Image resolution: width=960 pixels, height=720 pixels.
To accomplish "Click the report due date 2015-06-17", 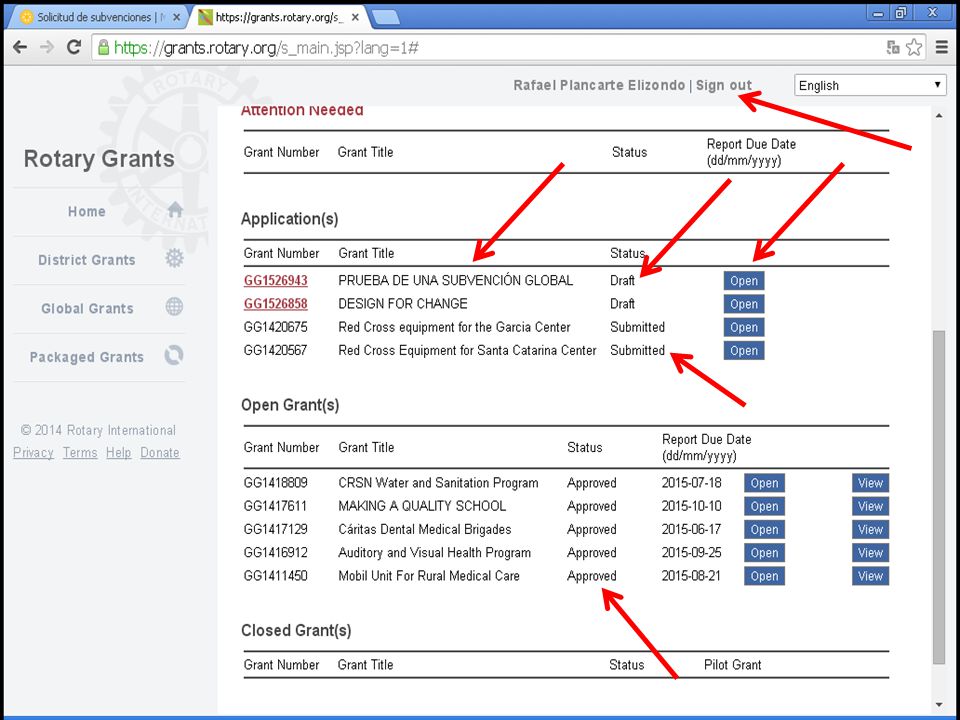I will tap(691, 529).
